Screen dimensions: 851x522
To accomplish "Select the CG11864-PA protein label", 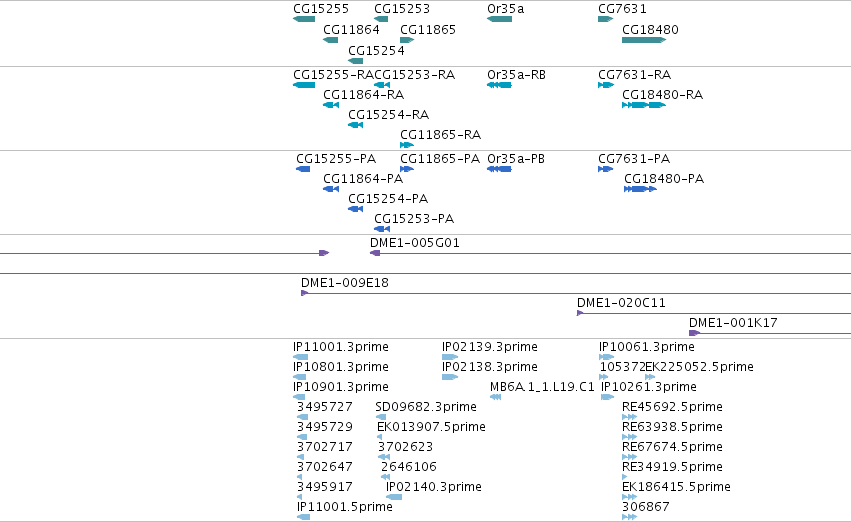I will (x=363, y=179).
